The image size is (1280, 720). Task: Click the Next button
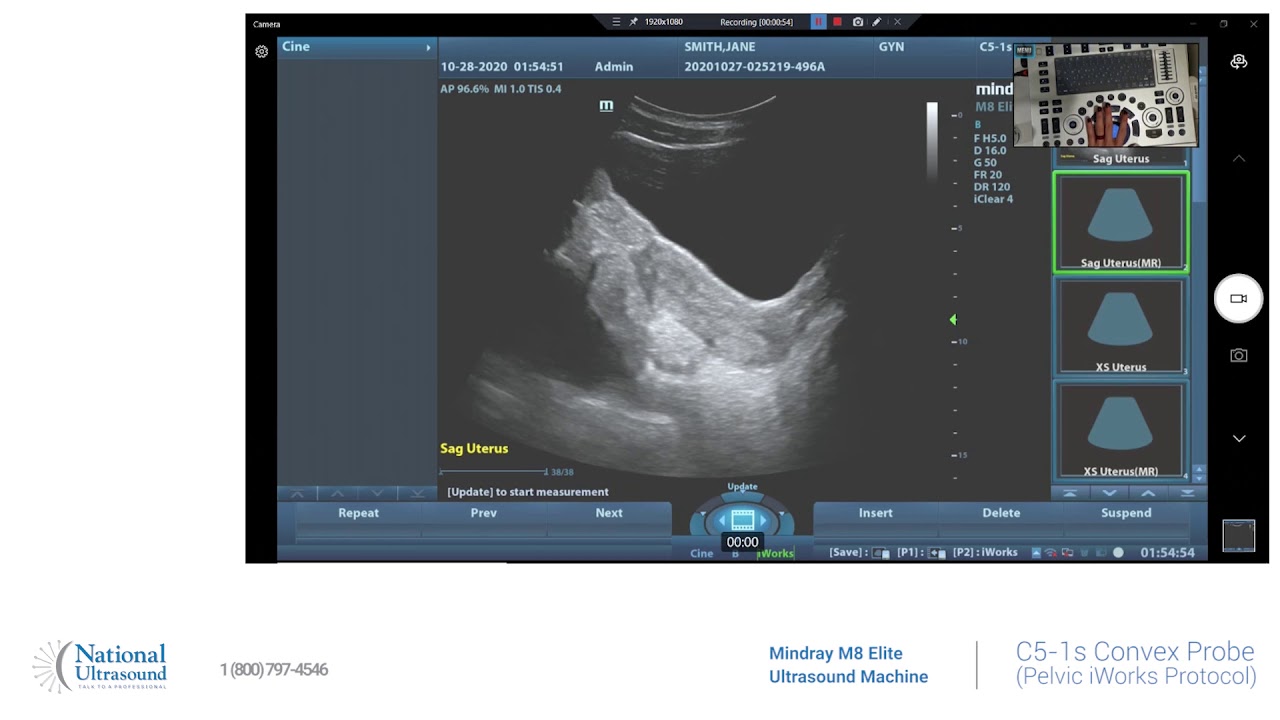609,513
